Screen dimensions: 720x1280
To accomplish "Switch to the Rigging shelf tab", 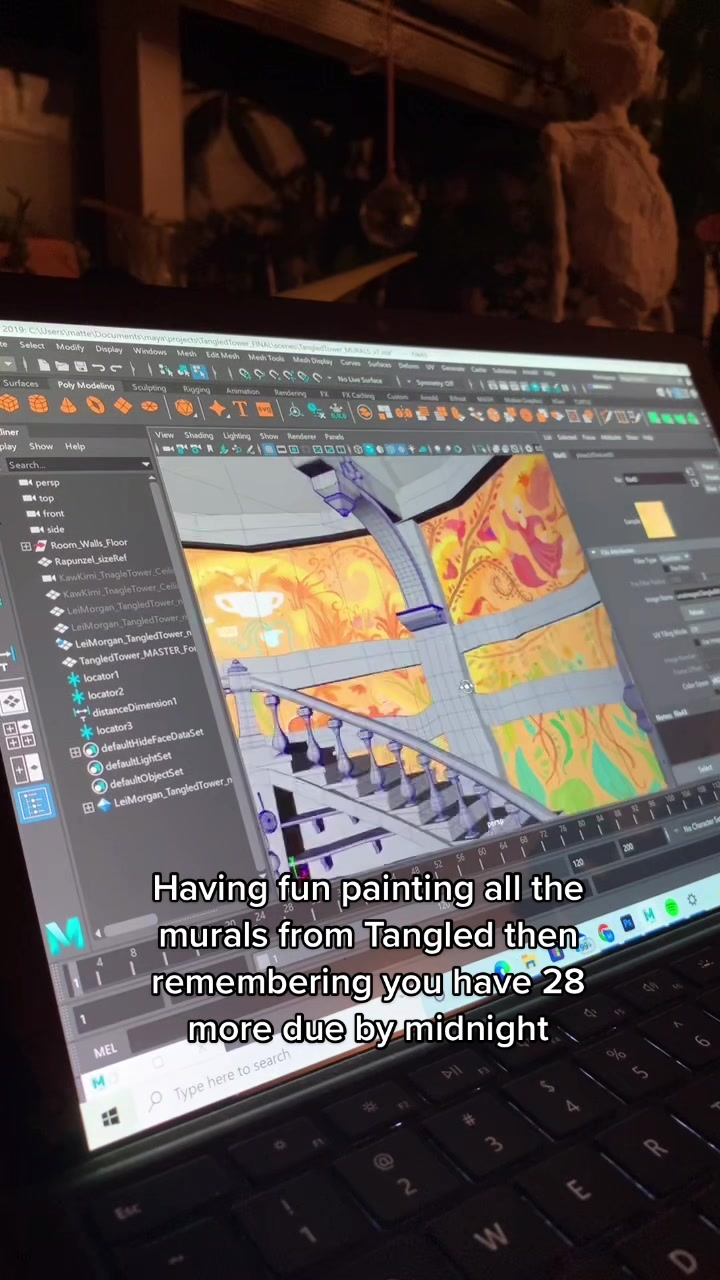I will click(x=196, y=389).
